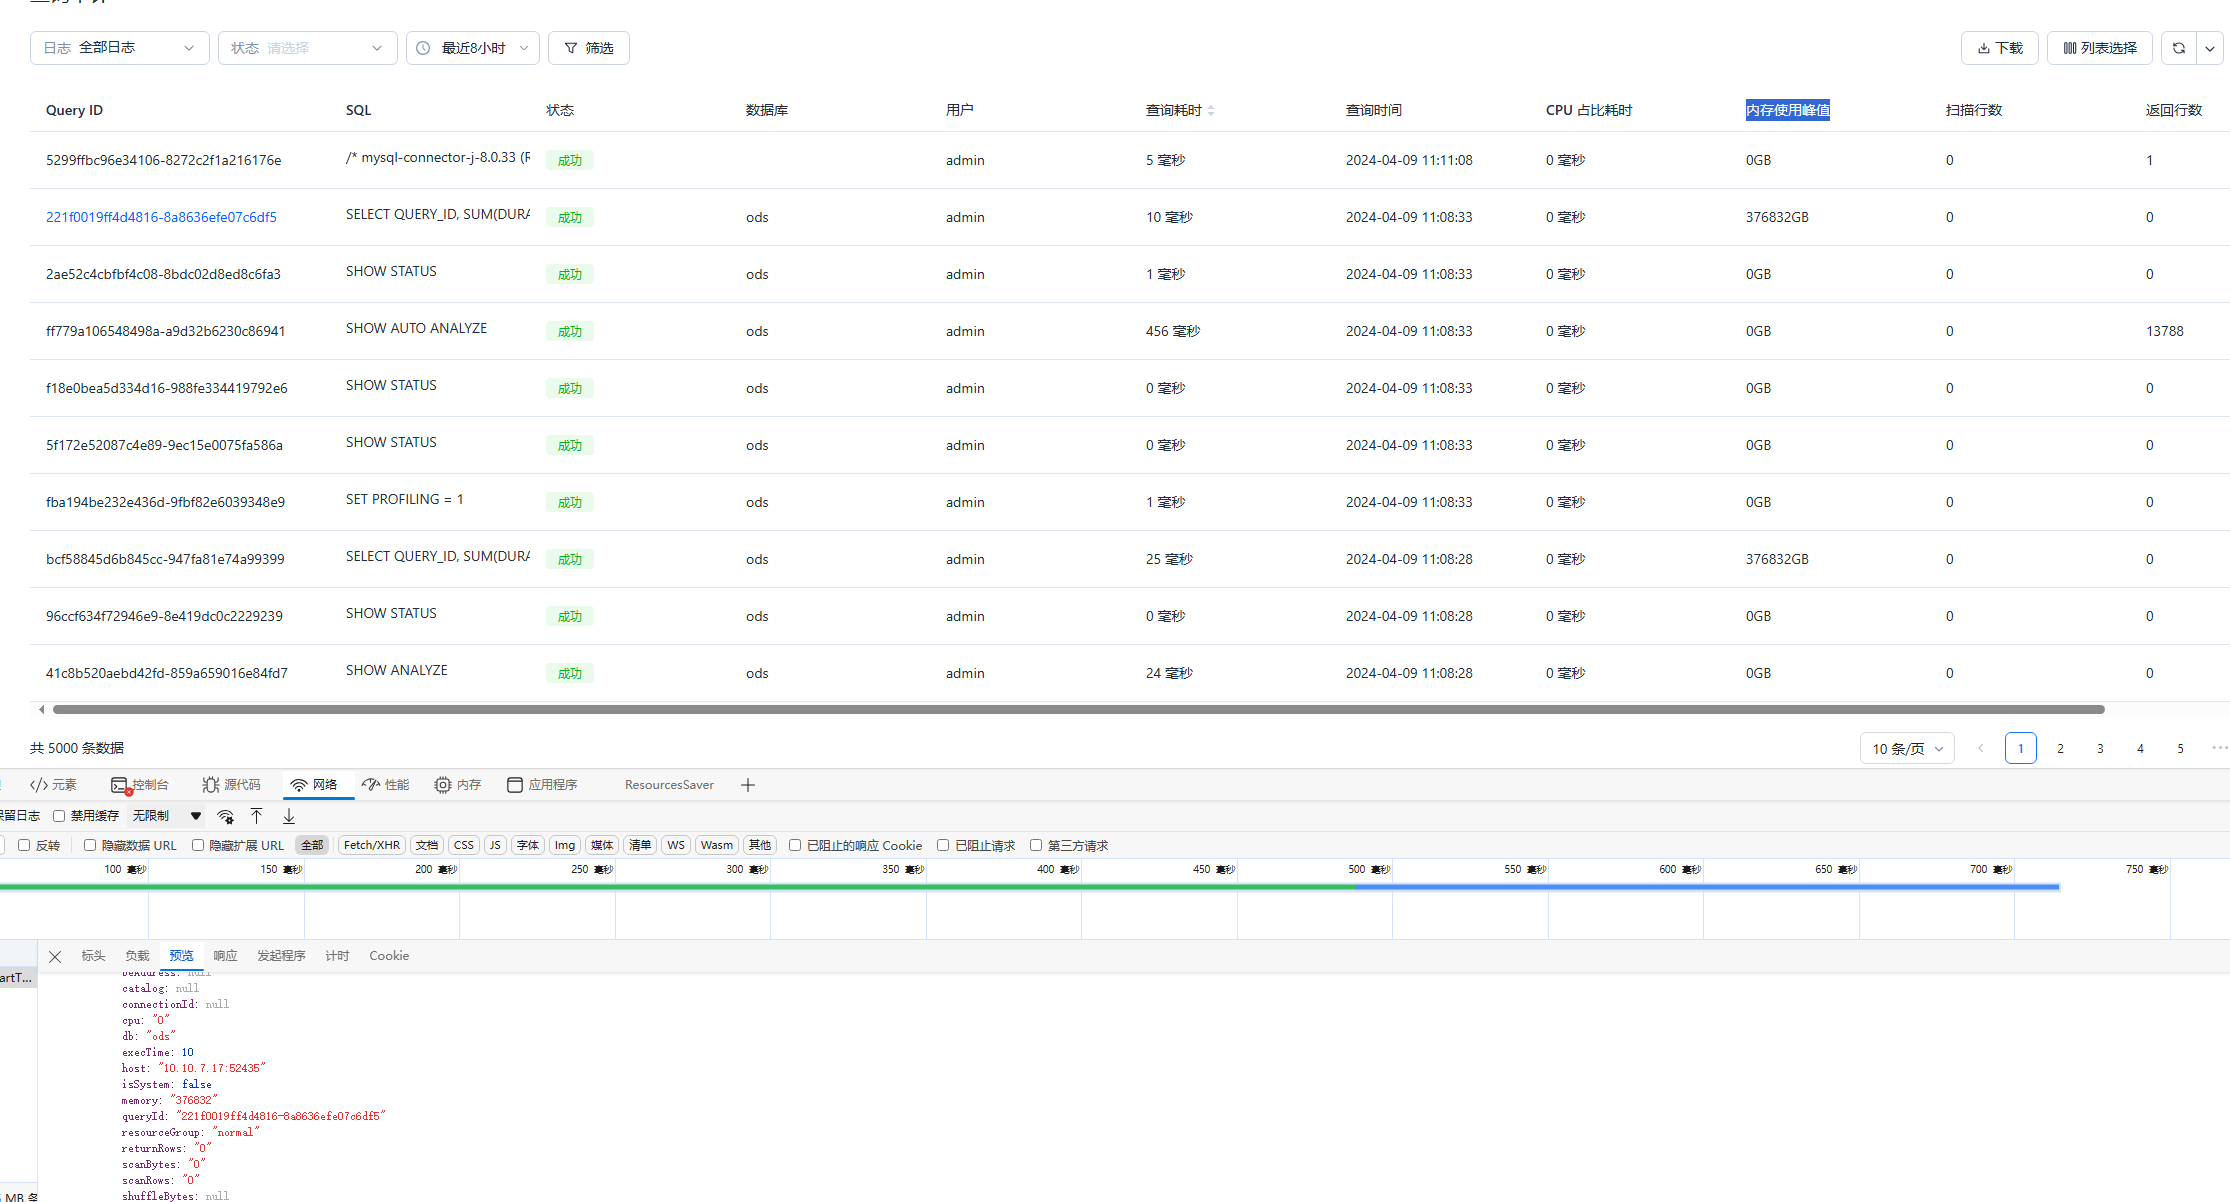
Task: Open the 应用程序 application devtools tab
Action: (542, 785)
